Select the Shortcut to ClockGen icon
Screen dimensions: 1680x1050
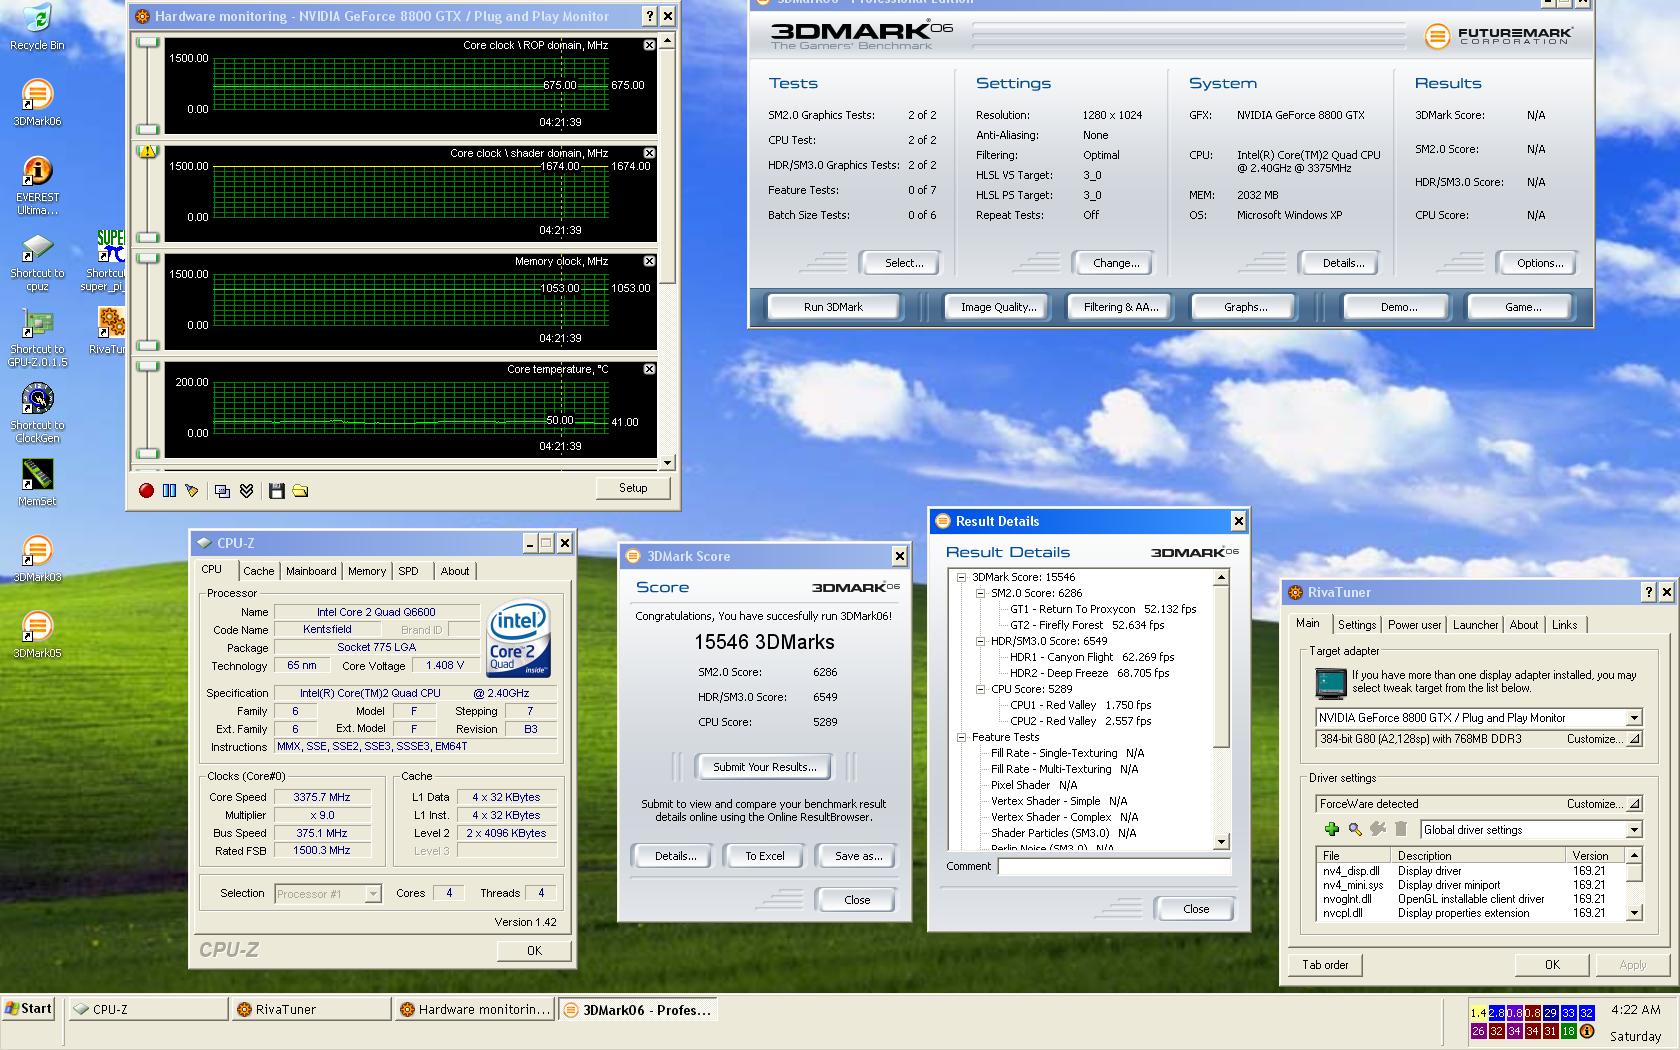point(37,414)
